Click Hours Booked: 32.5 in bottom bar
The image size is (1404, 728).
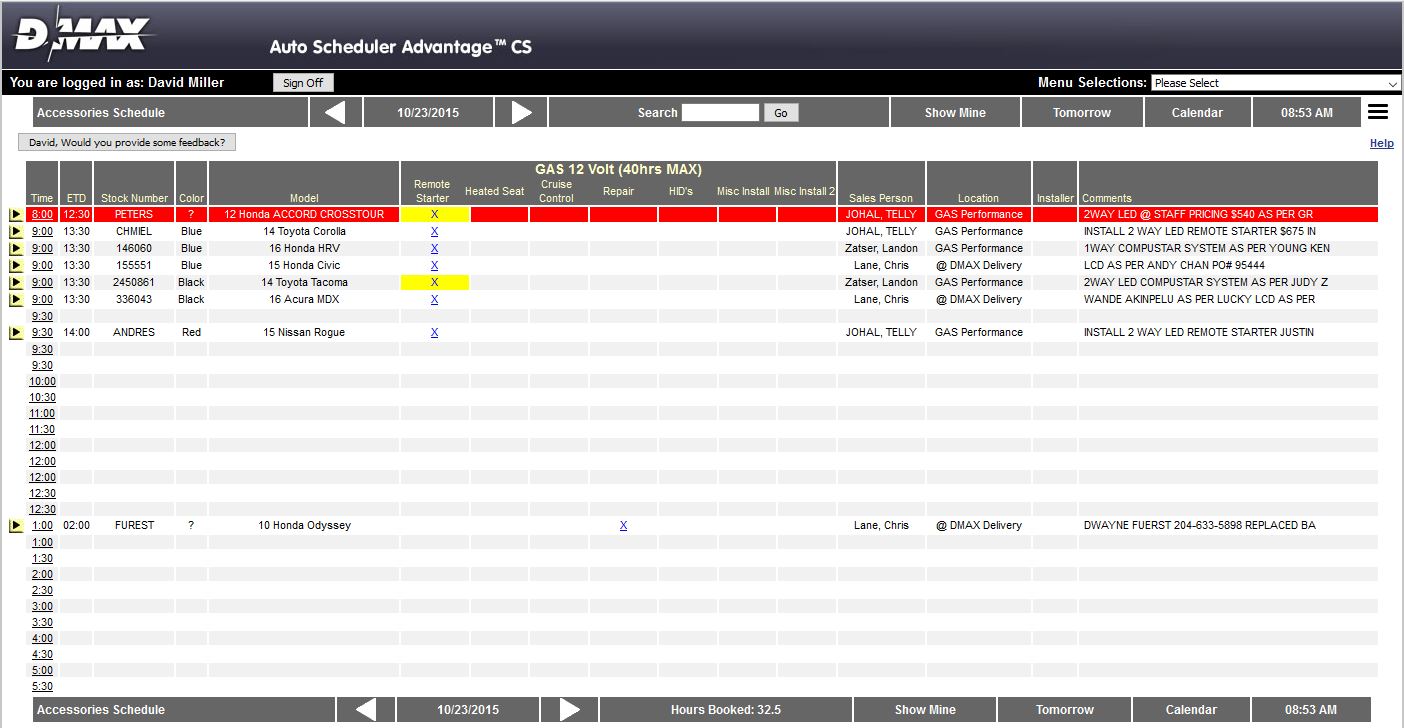pos(726,709)
